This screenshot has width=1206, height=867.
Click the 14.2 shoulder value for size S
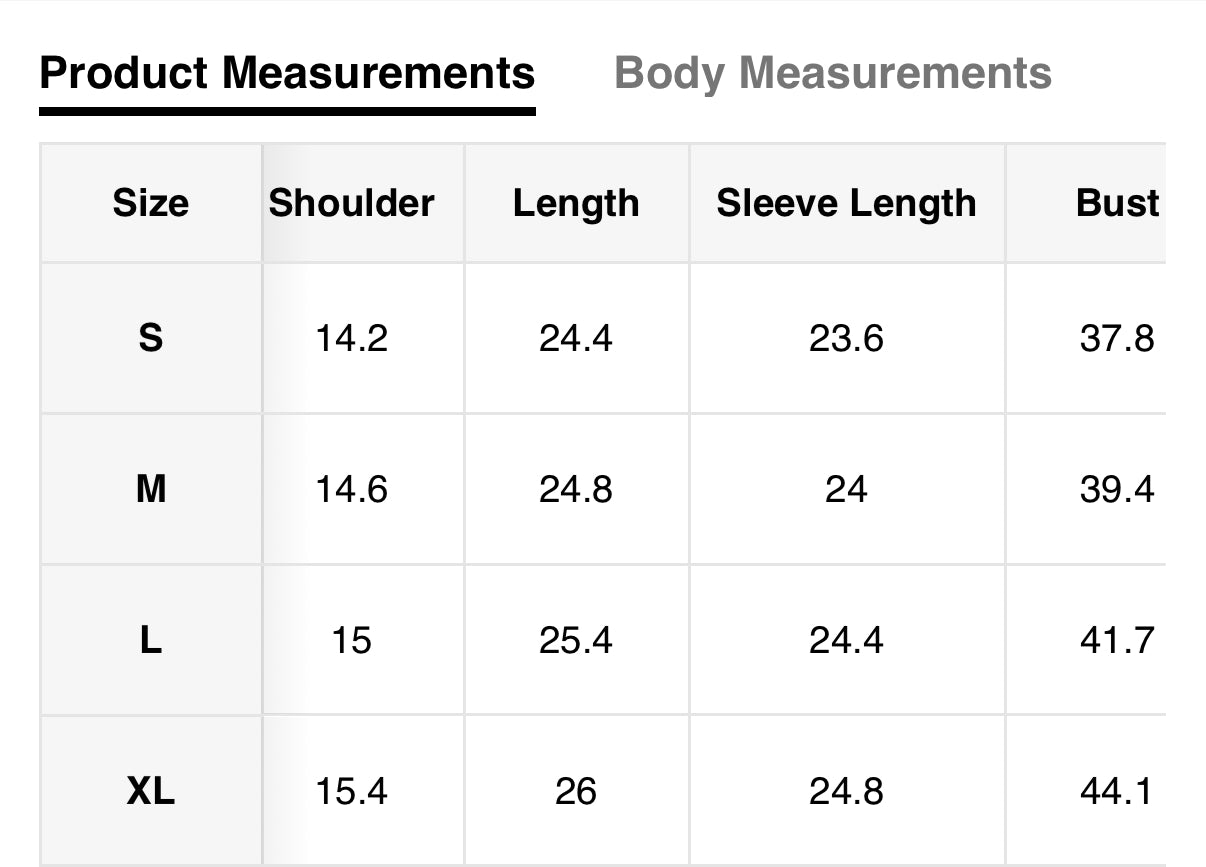(352, 339)
